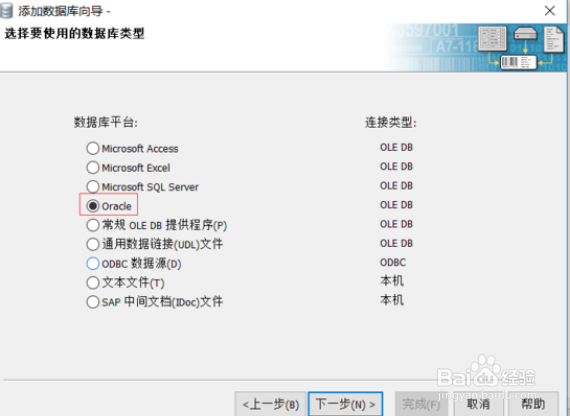Select 通用数据链接(UDL)文件 radio button
Screen dimensions: 570x416
tap(93, 244)
